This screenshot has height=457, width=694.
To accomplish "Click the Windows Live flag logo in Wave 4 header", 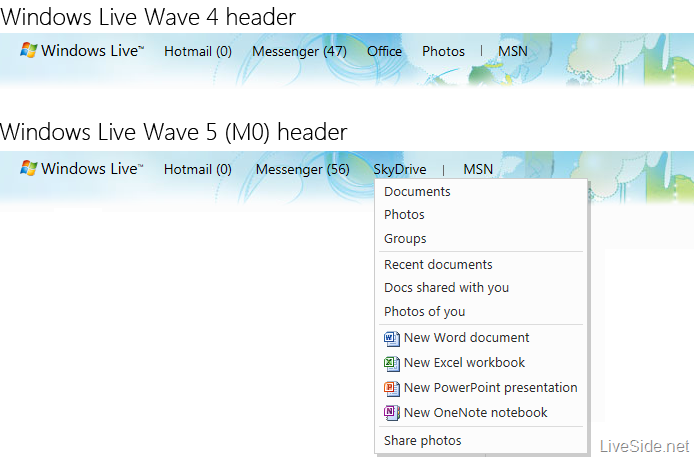I will (x=28, y=50).
